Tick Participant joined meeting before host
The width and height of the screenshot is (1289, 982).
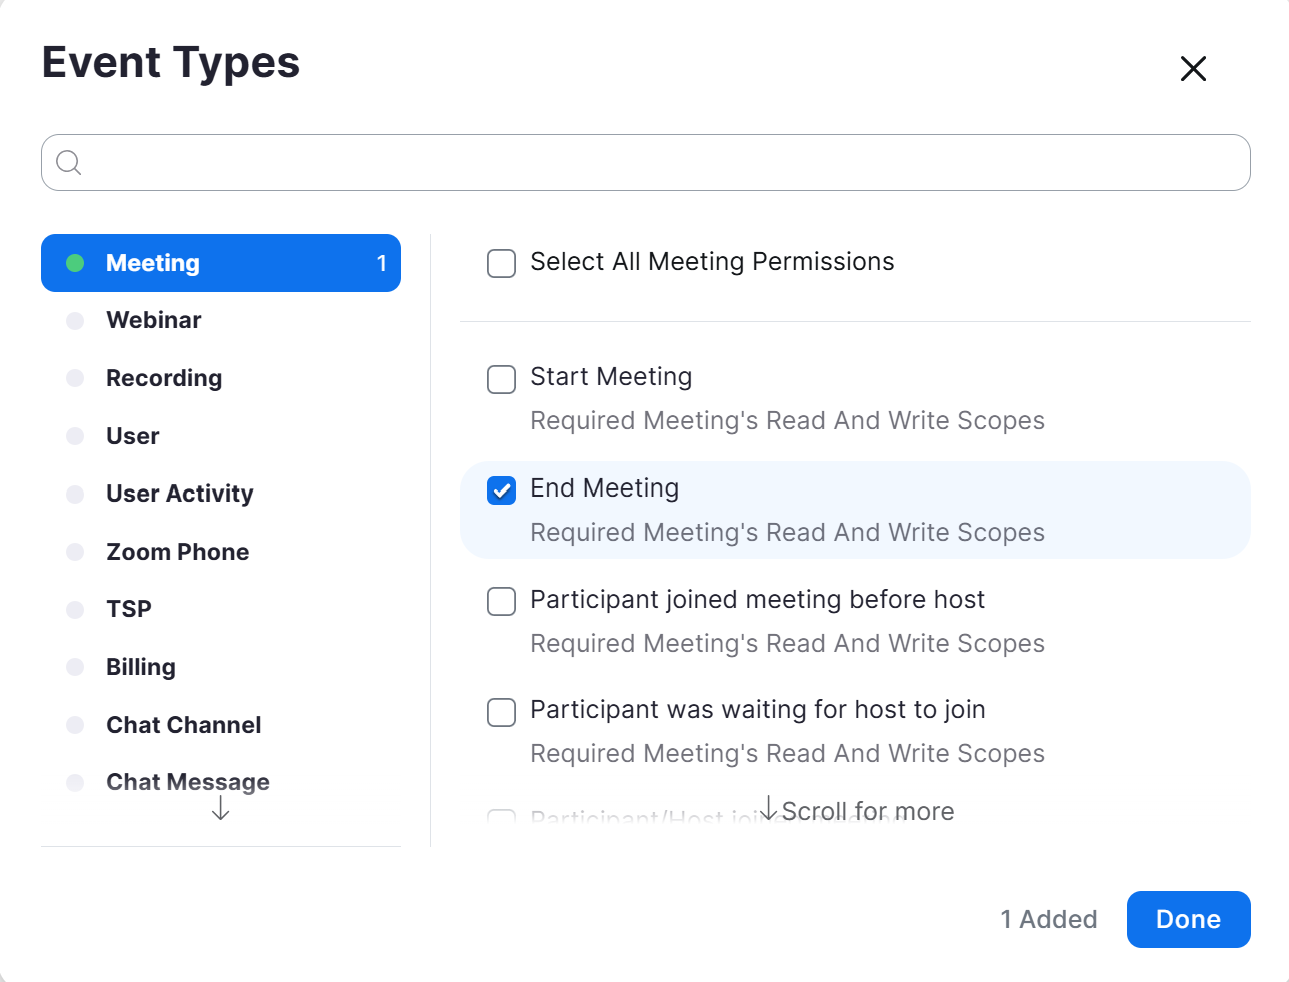click(501, 601)
